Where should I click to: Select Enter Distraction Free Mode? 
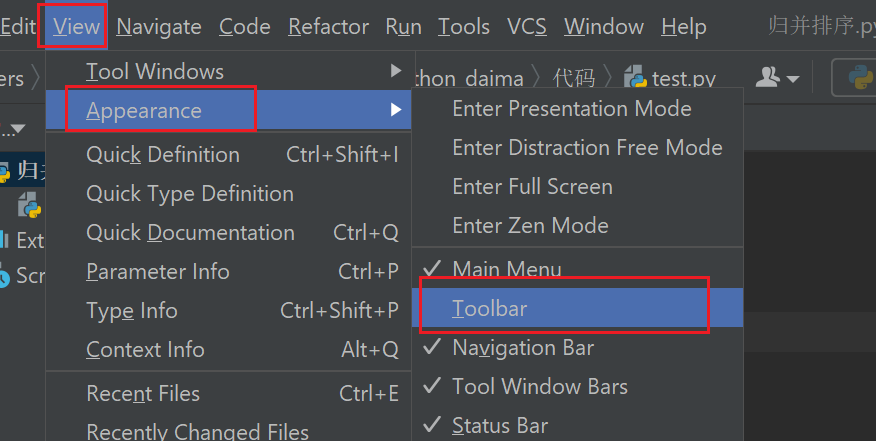click(578, 148)
